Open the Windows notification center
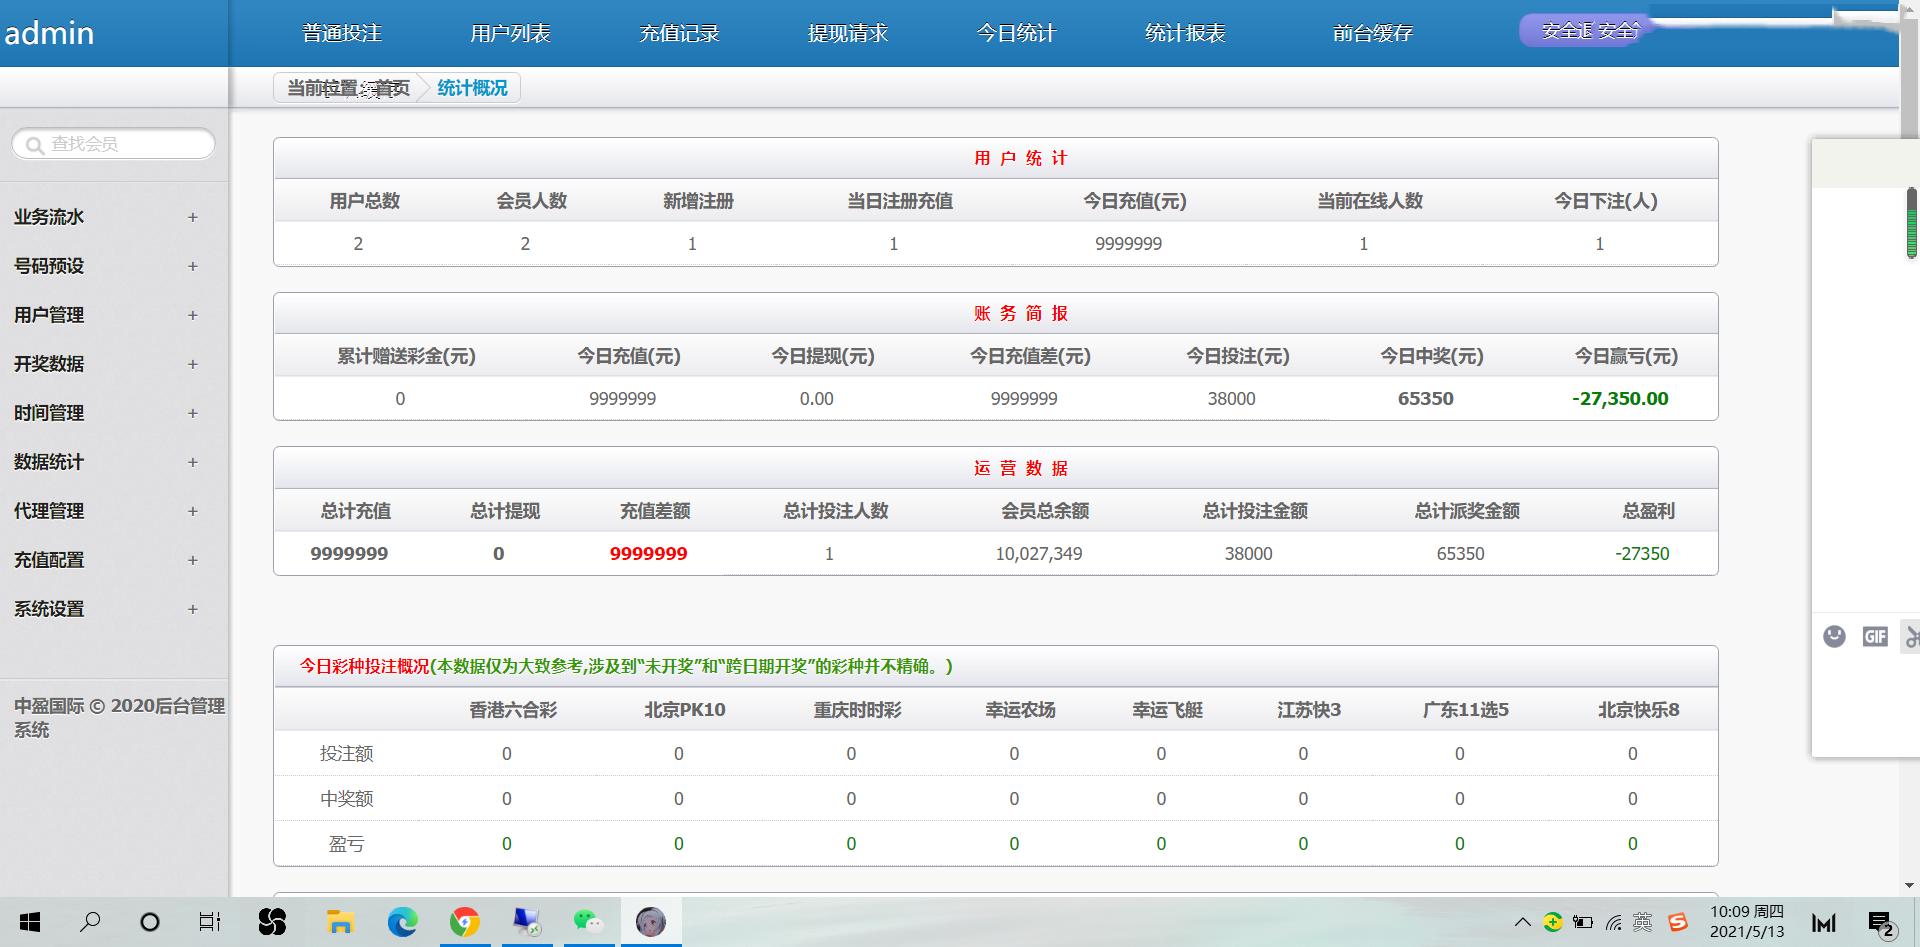This screenshot has height=947, width=1920. (1881, 923)
